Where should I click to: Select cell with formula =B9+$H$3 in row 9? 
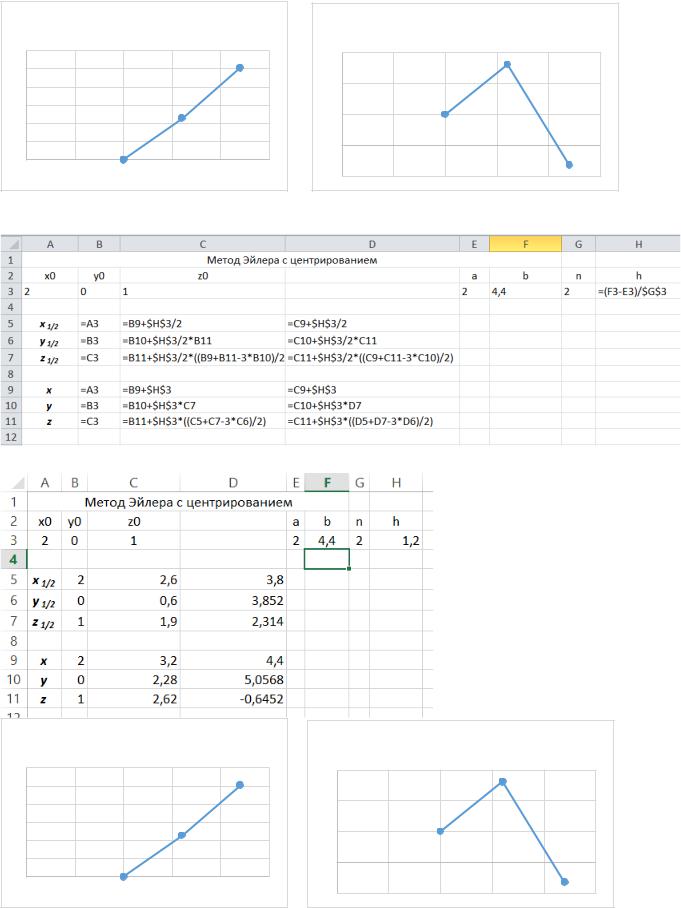(202, 390)
